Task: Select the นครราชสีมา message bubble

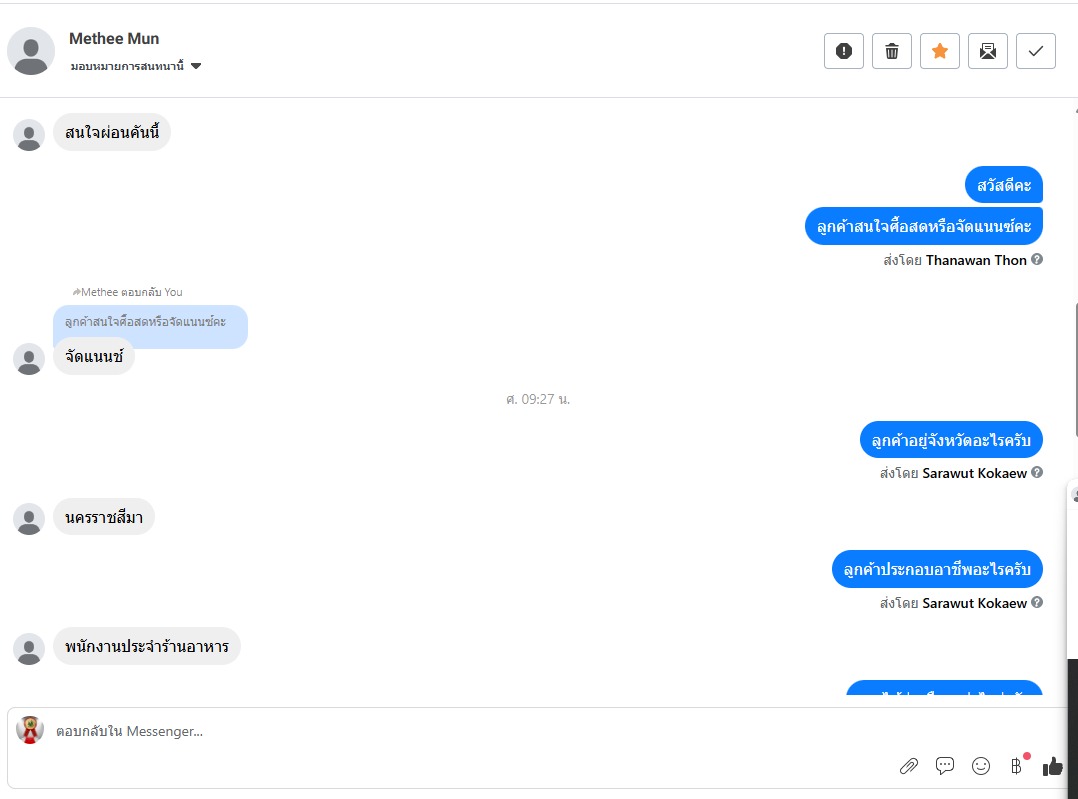Action: click(104, 517)
